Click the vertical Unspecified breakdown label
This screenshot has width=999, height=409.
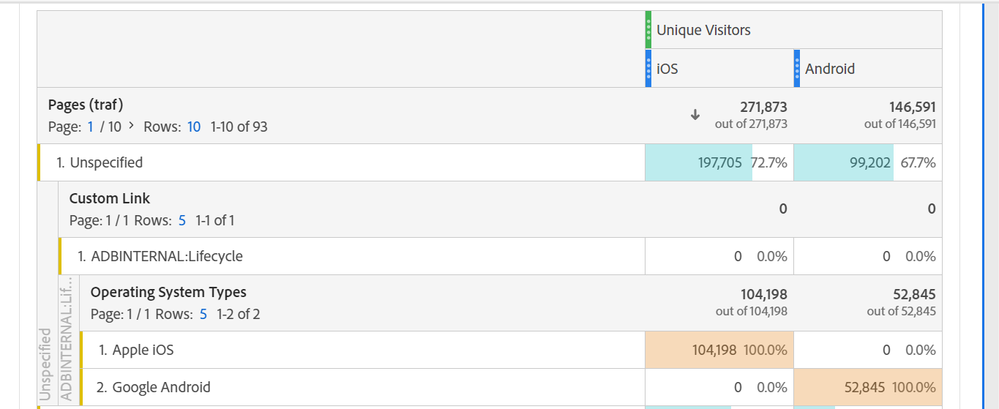pyautogui.click(x=45, y=364)
